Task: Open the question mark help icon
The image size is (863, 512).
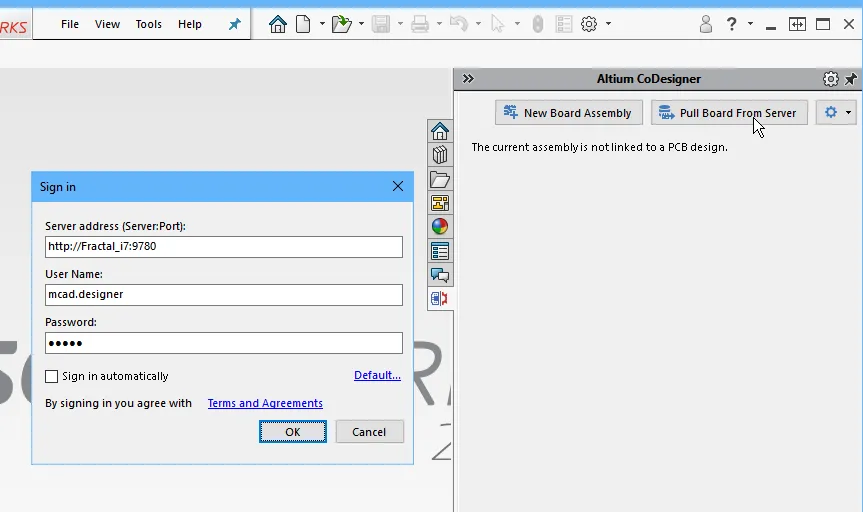Action: pyautogui.click(x=731, y=24)
